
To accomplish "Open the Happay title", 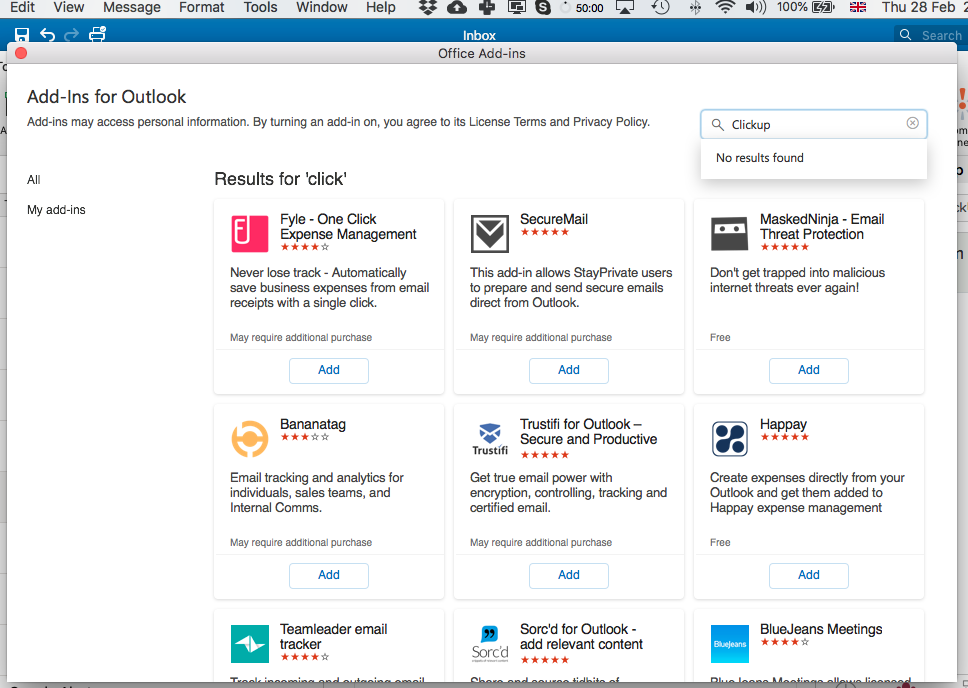I will coord(783,424).
